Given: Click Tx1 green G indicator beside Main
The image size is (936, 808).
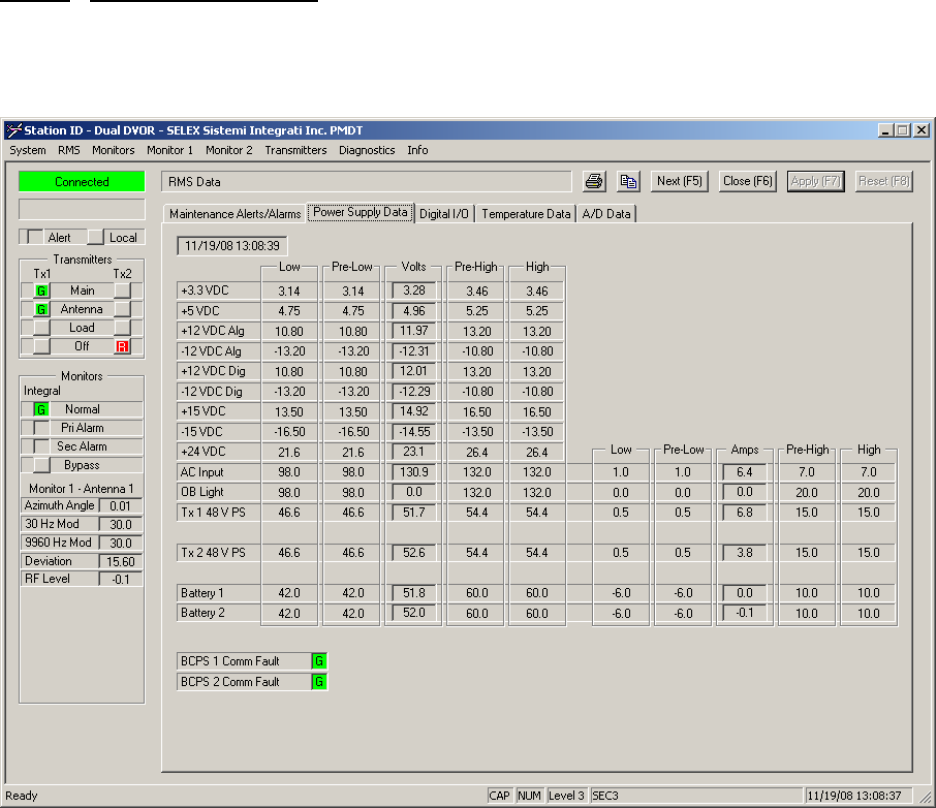Looking at the screenshot, I should tap(42, 291).
